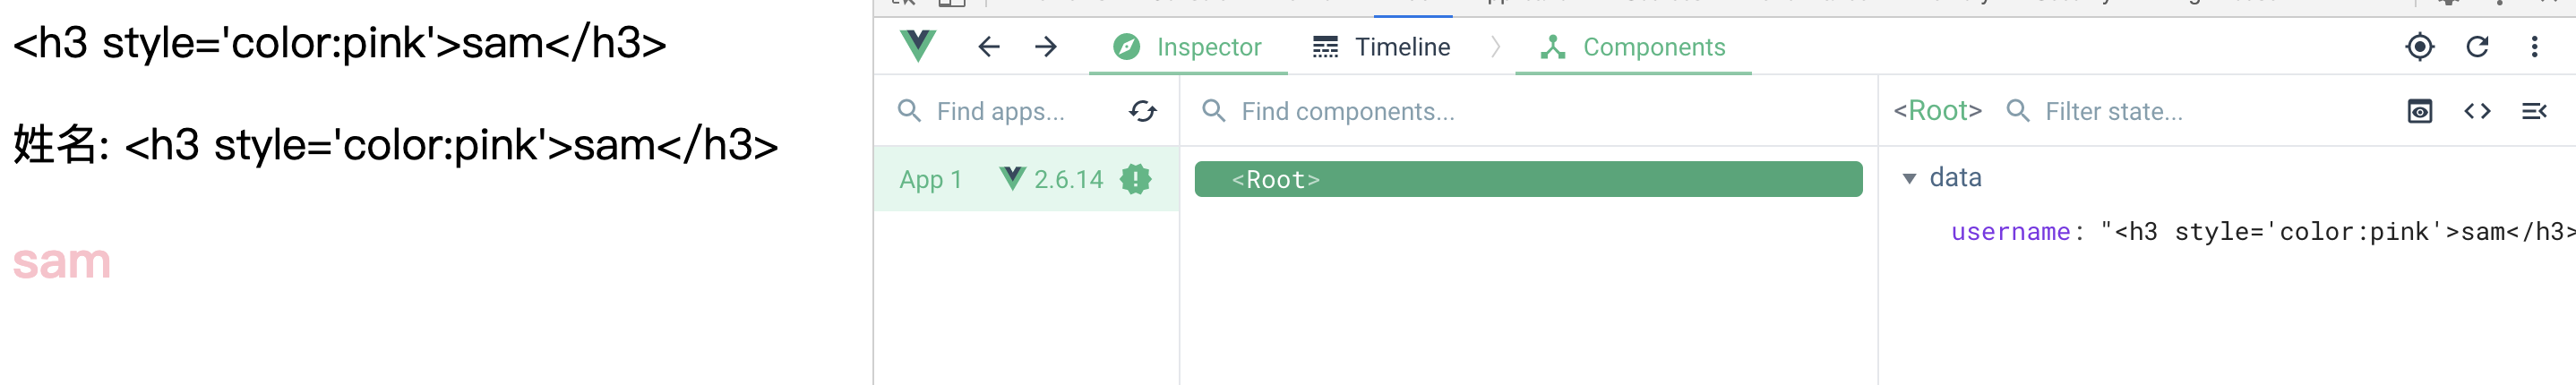Click the devtools force refresh icon

pos(2477,47)
